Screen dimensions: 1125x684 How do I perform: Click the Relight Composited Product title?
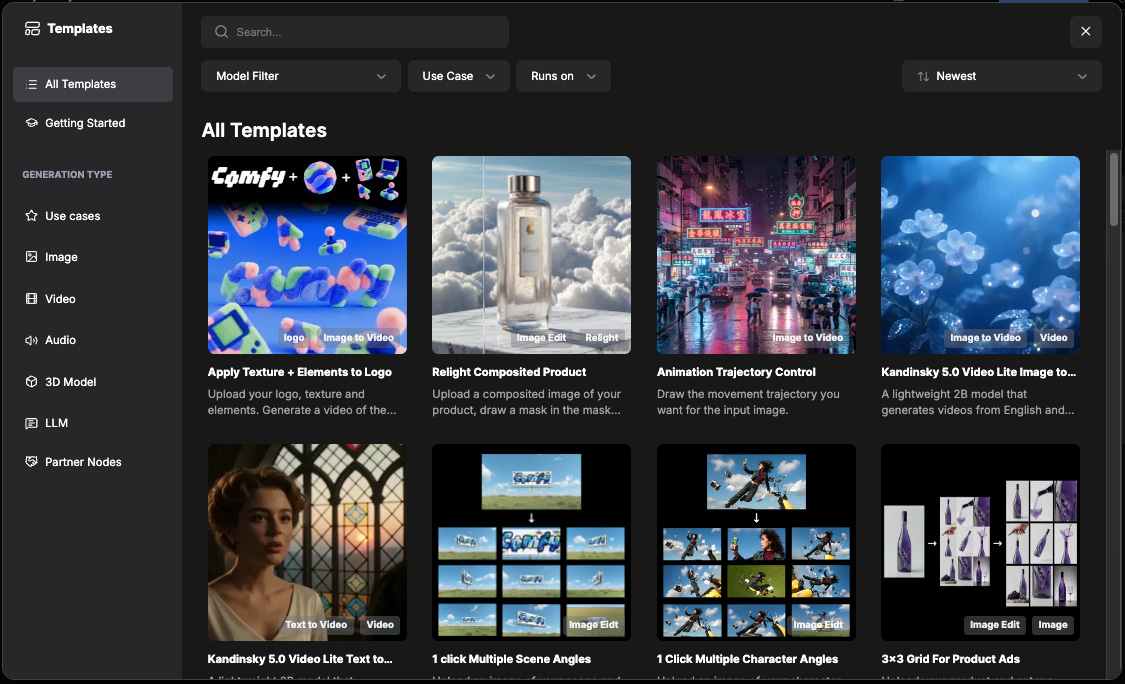(x=509, y=372)
